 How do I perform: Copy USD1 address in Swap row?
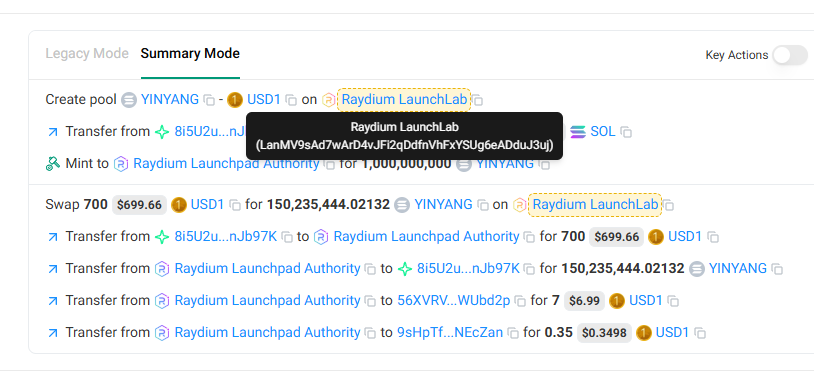[235, 205]
